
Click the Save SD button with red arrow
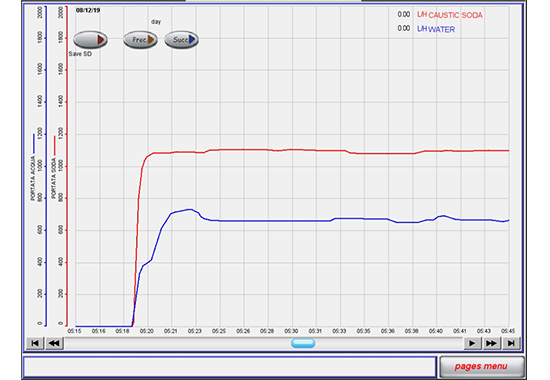click(x=90, y=39)
